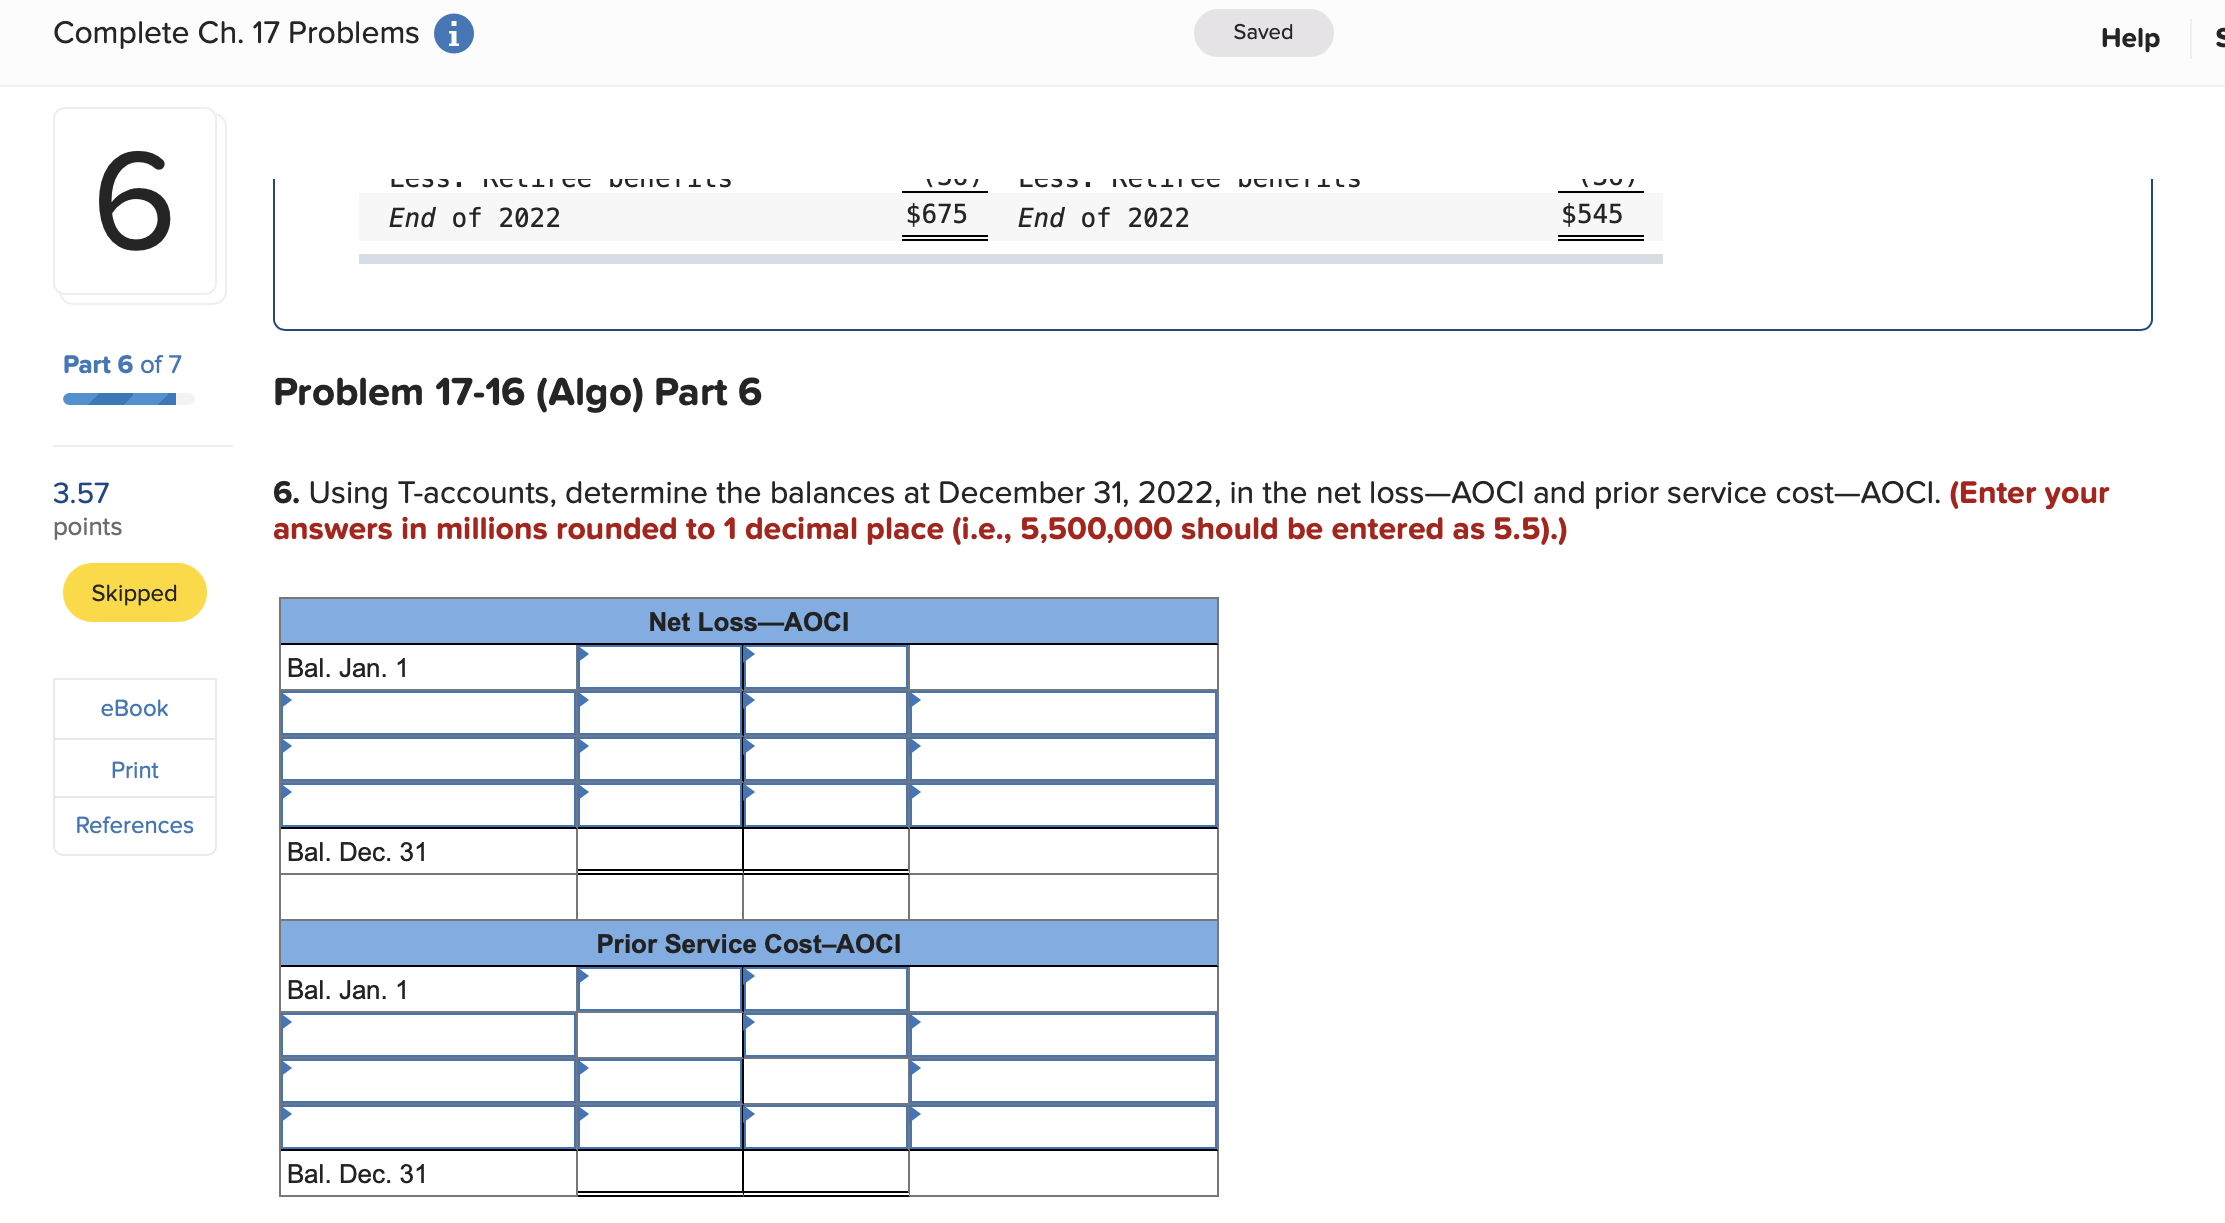Click Prior Service Cost Bal. Jan. 1 debit field
The width and height of the screenshot is (2225, 1223).
[659, 990]
